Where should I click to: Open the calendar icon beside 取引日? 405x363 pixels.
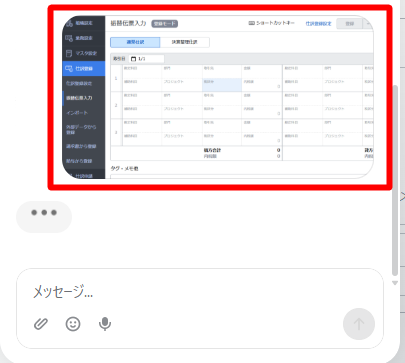133,59
